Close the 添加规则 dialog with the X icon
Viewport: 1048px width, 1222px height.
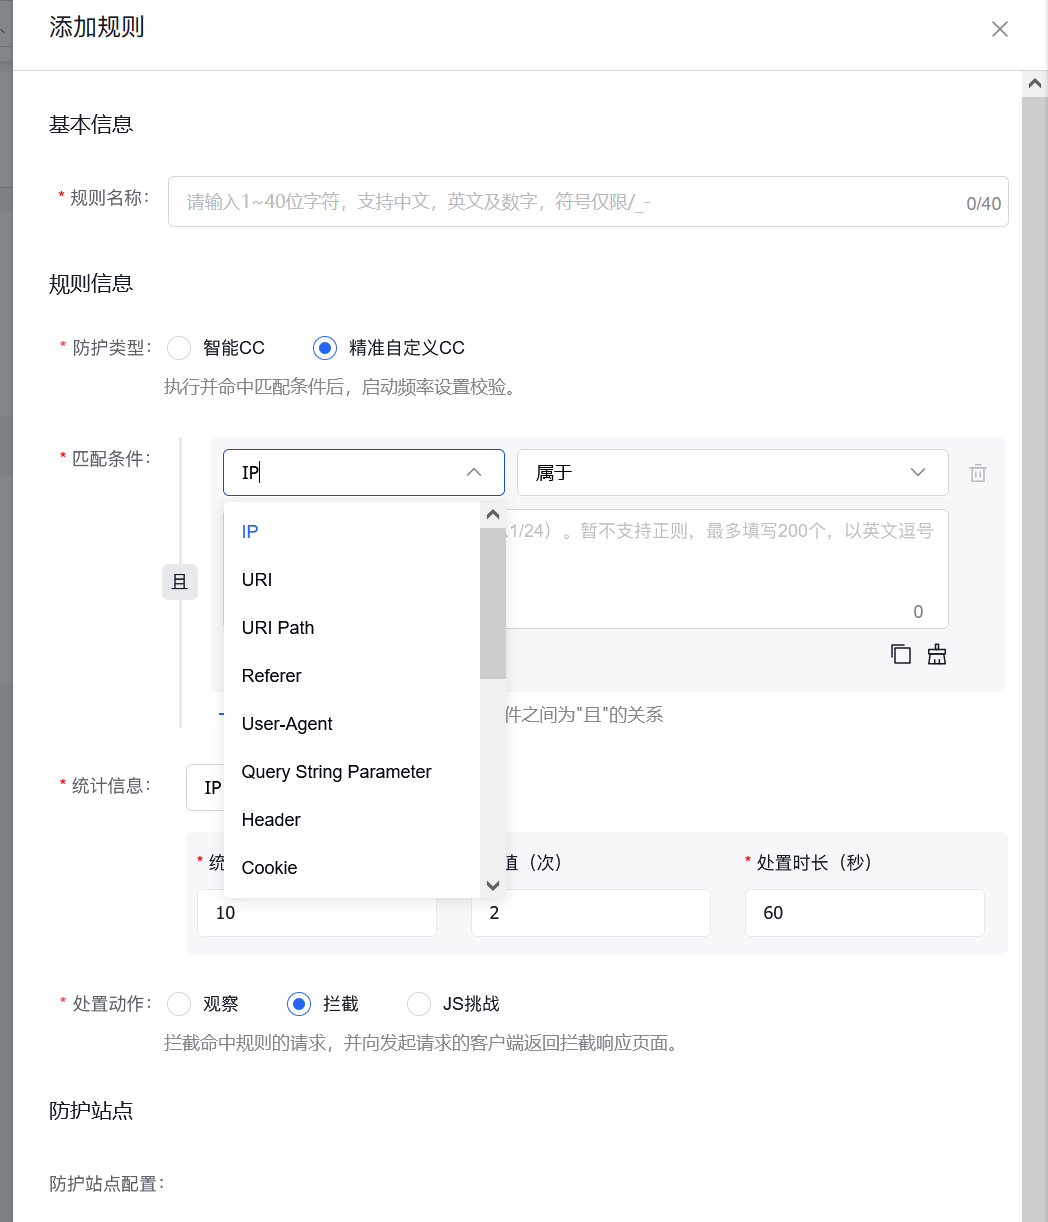(999, 28)
